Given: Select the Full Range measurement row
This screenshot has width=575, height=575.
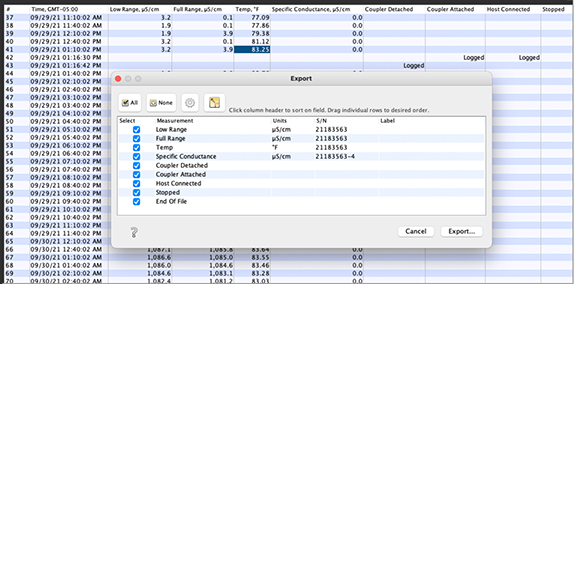Looking at the screenshot, I should [x=301, y=139].
